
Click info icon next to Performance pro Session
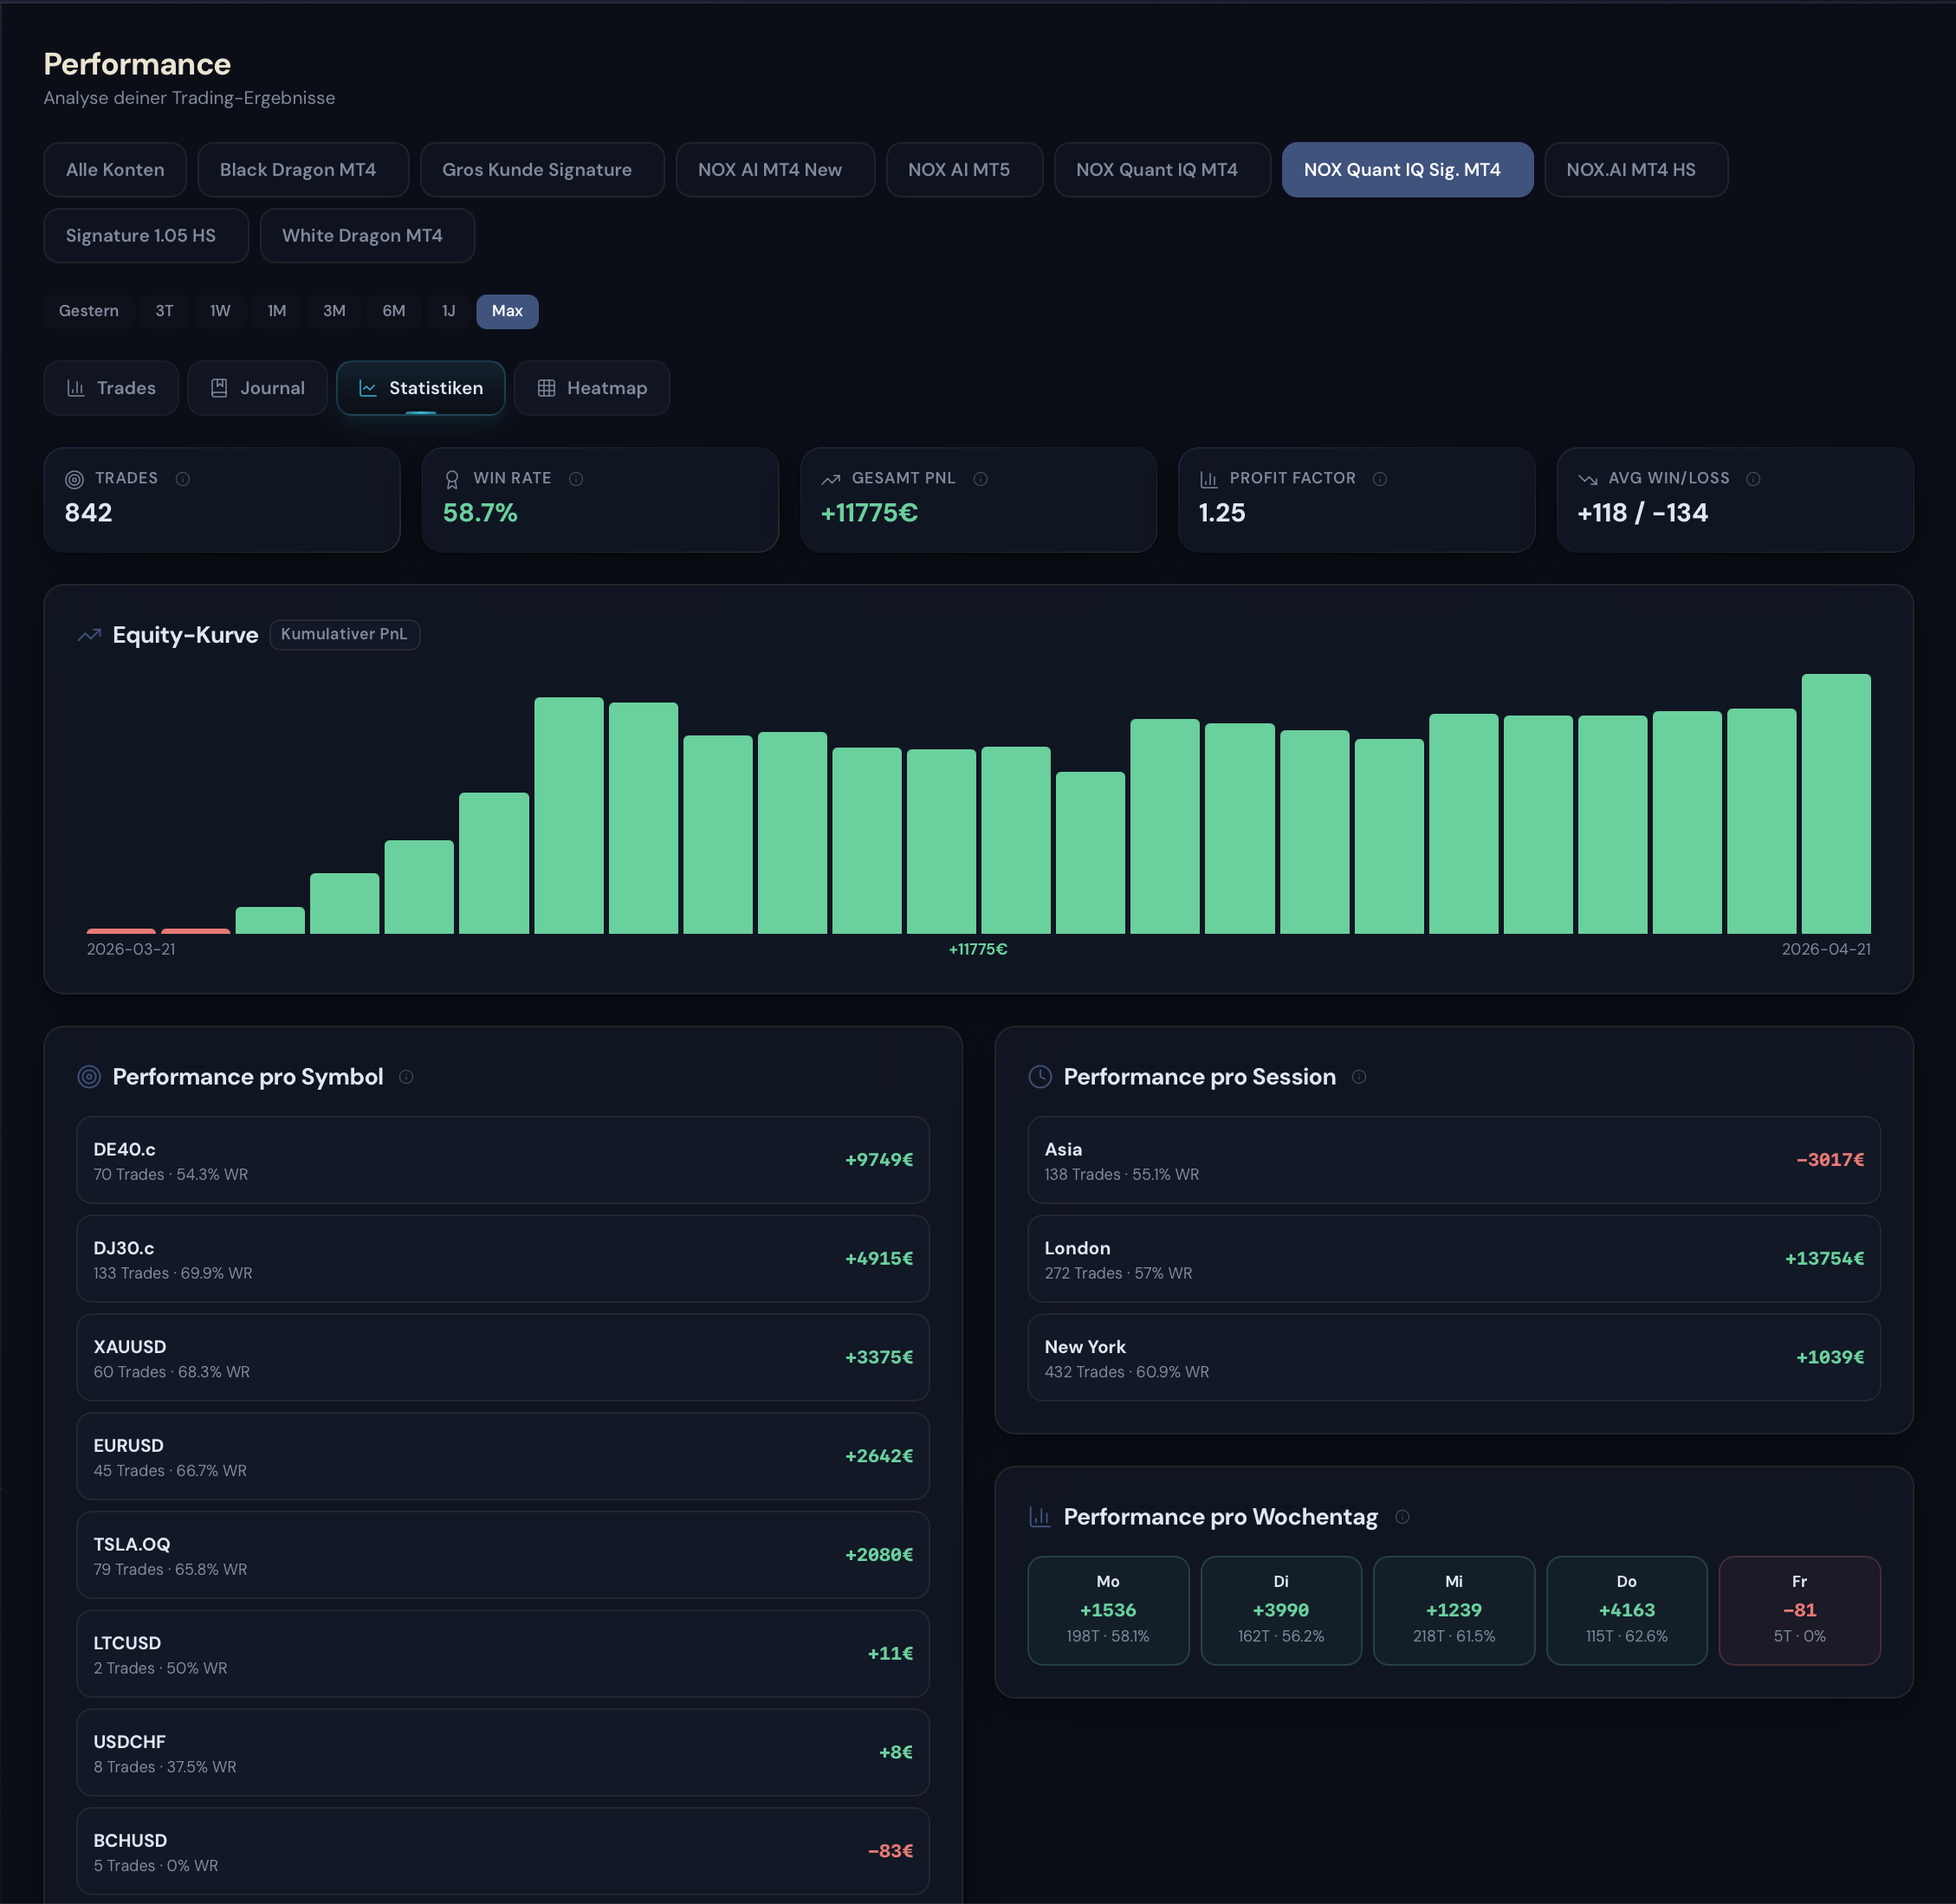click(1359, 1077)
